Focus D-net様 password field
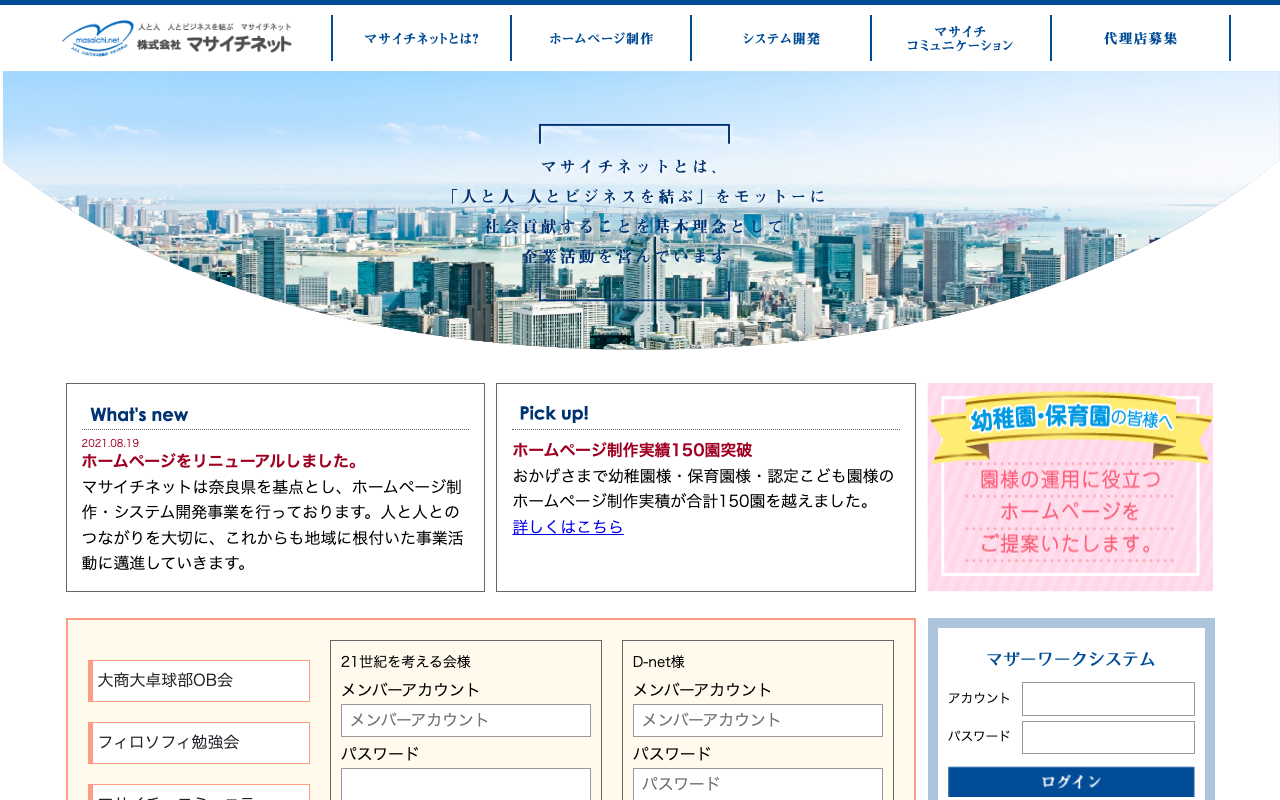Viewport: 1280px width, 800px height. [x=758, y=784]
